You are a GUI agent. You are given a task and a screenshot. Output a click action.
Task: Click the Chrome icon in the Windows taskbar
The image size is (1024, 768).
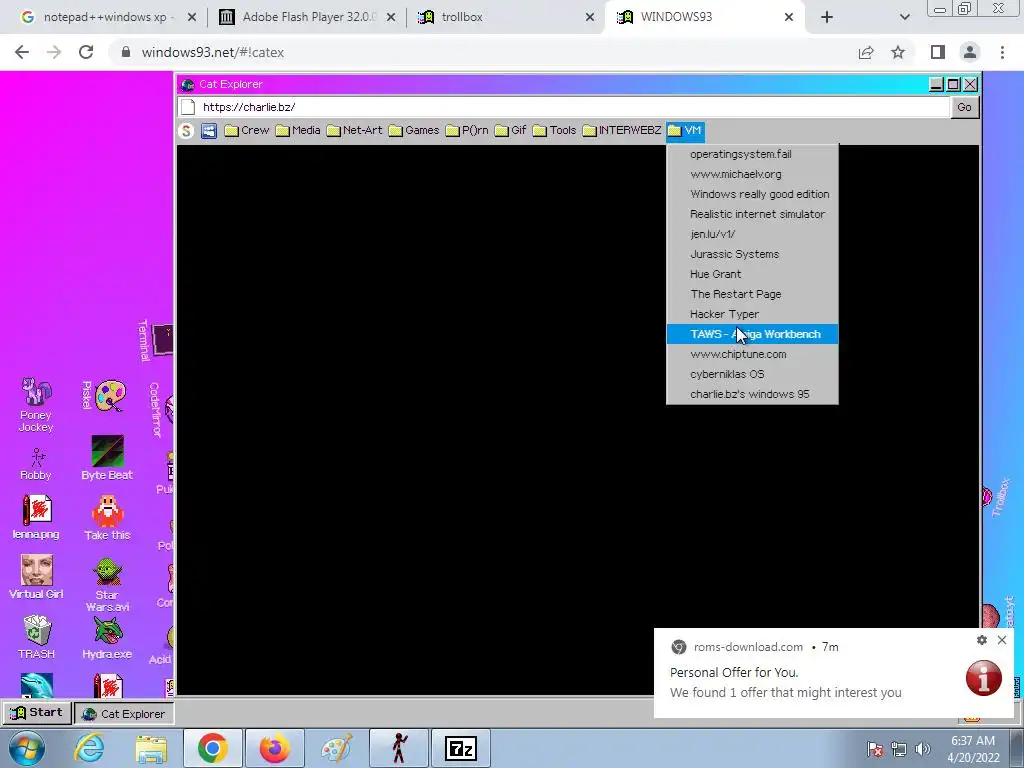(212, 748)
